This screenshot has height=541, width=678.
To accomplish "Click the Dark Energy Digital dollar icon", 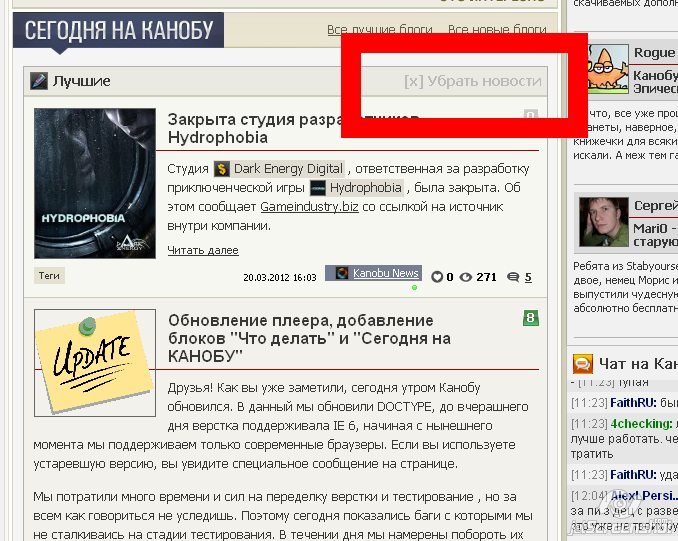I will [x=221, y=169].
